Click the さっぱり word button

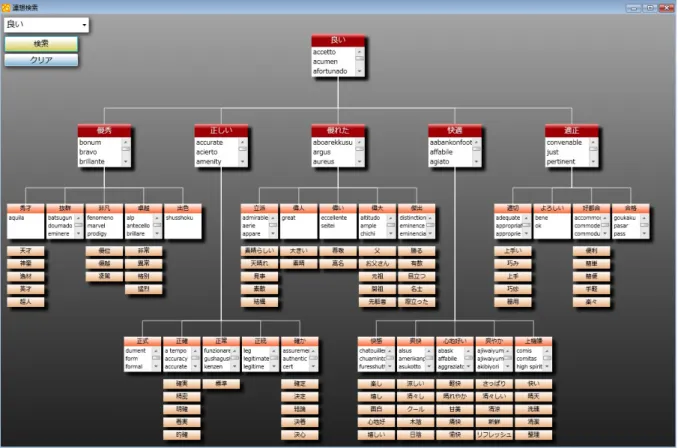tap(494, 384)
